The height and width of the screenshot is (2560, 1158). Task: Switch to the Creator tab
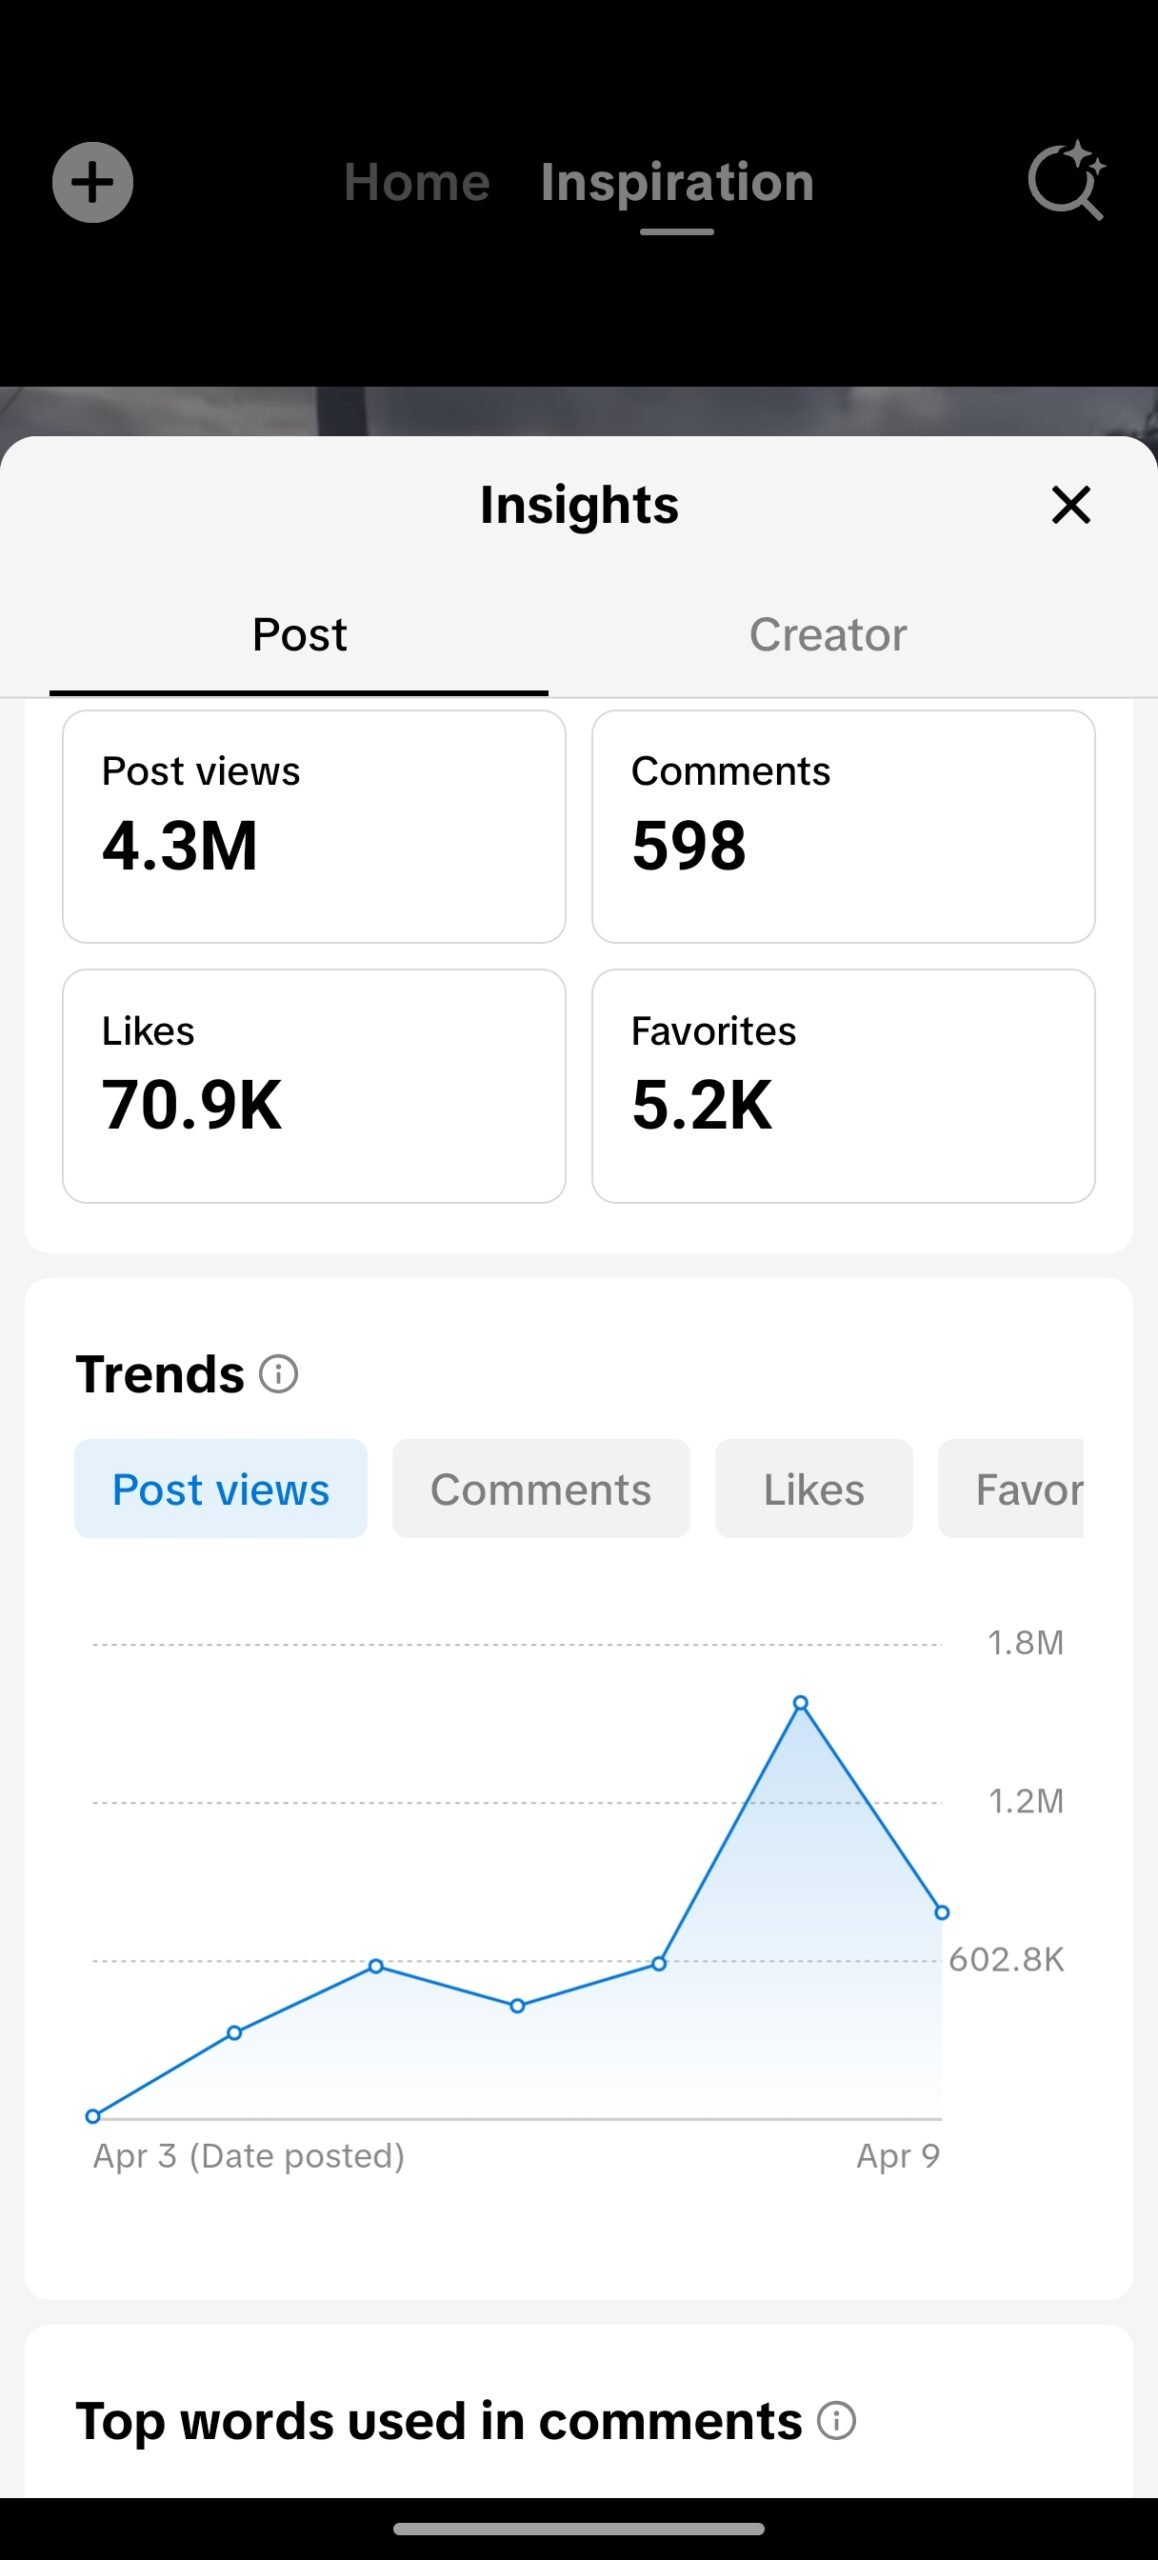pyautogui.click(x=828, y=635)
